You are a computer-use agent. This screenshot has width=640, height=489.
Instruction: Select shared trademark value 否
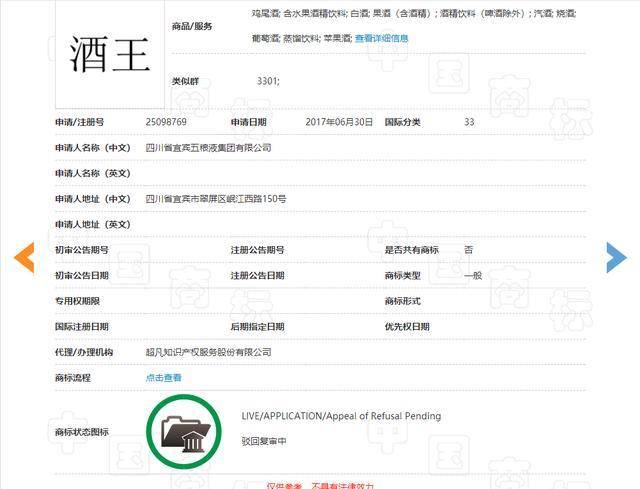pos(469,250)
